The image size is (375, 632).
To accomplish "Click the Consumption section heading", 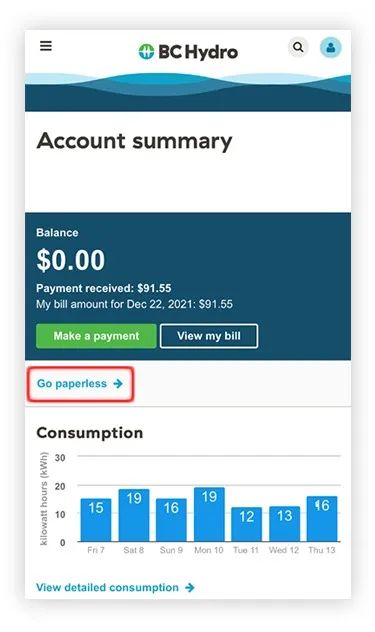I will pos(90,433).
